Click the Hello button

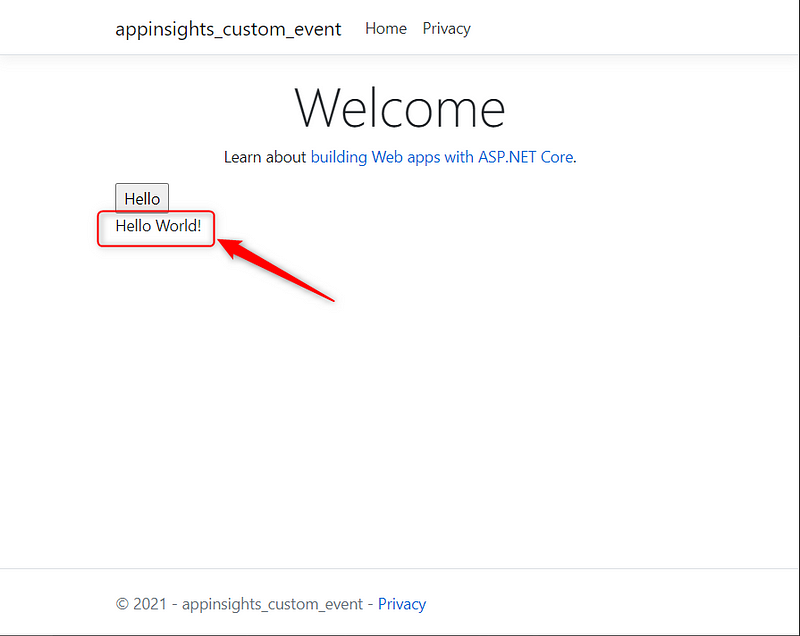(x=142, y=199)
